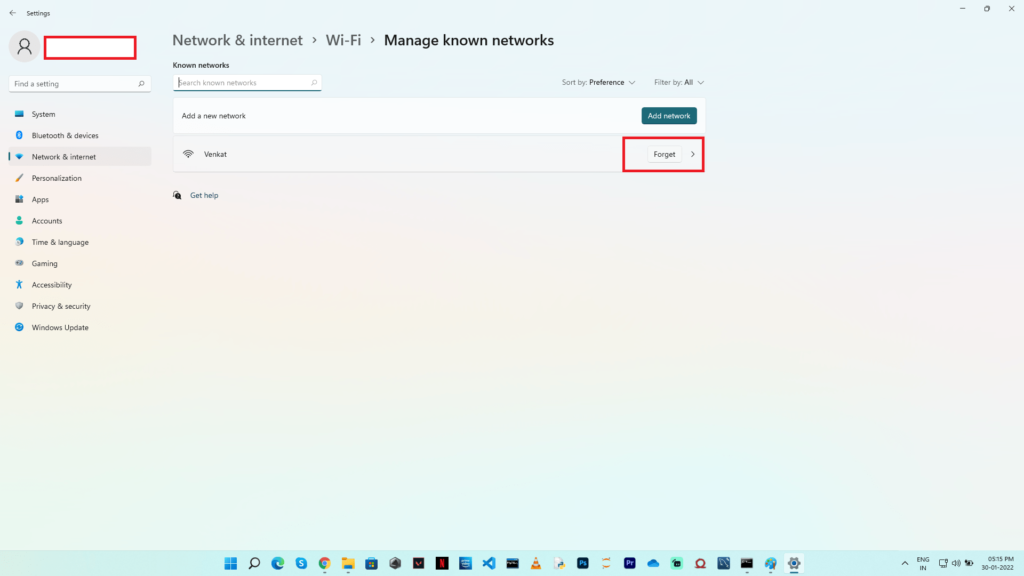Click the Get help icon
The width and height of the screenshot is (1024, 576).
tap(177, 195)
